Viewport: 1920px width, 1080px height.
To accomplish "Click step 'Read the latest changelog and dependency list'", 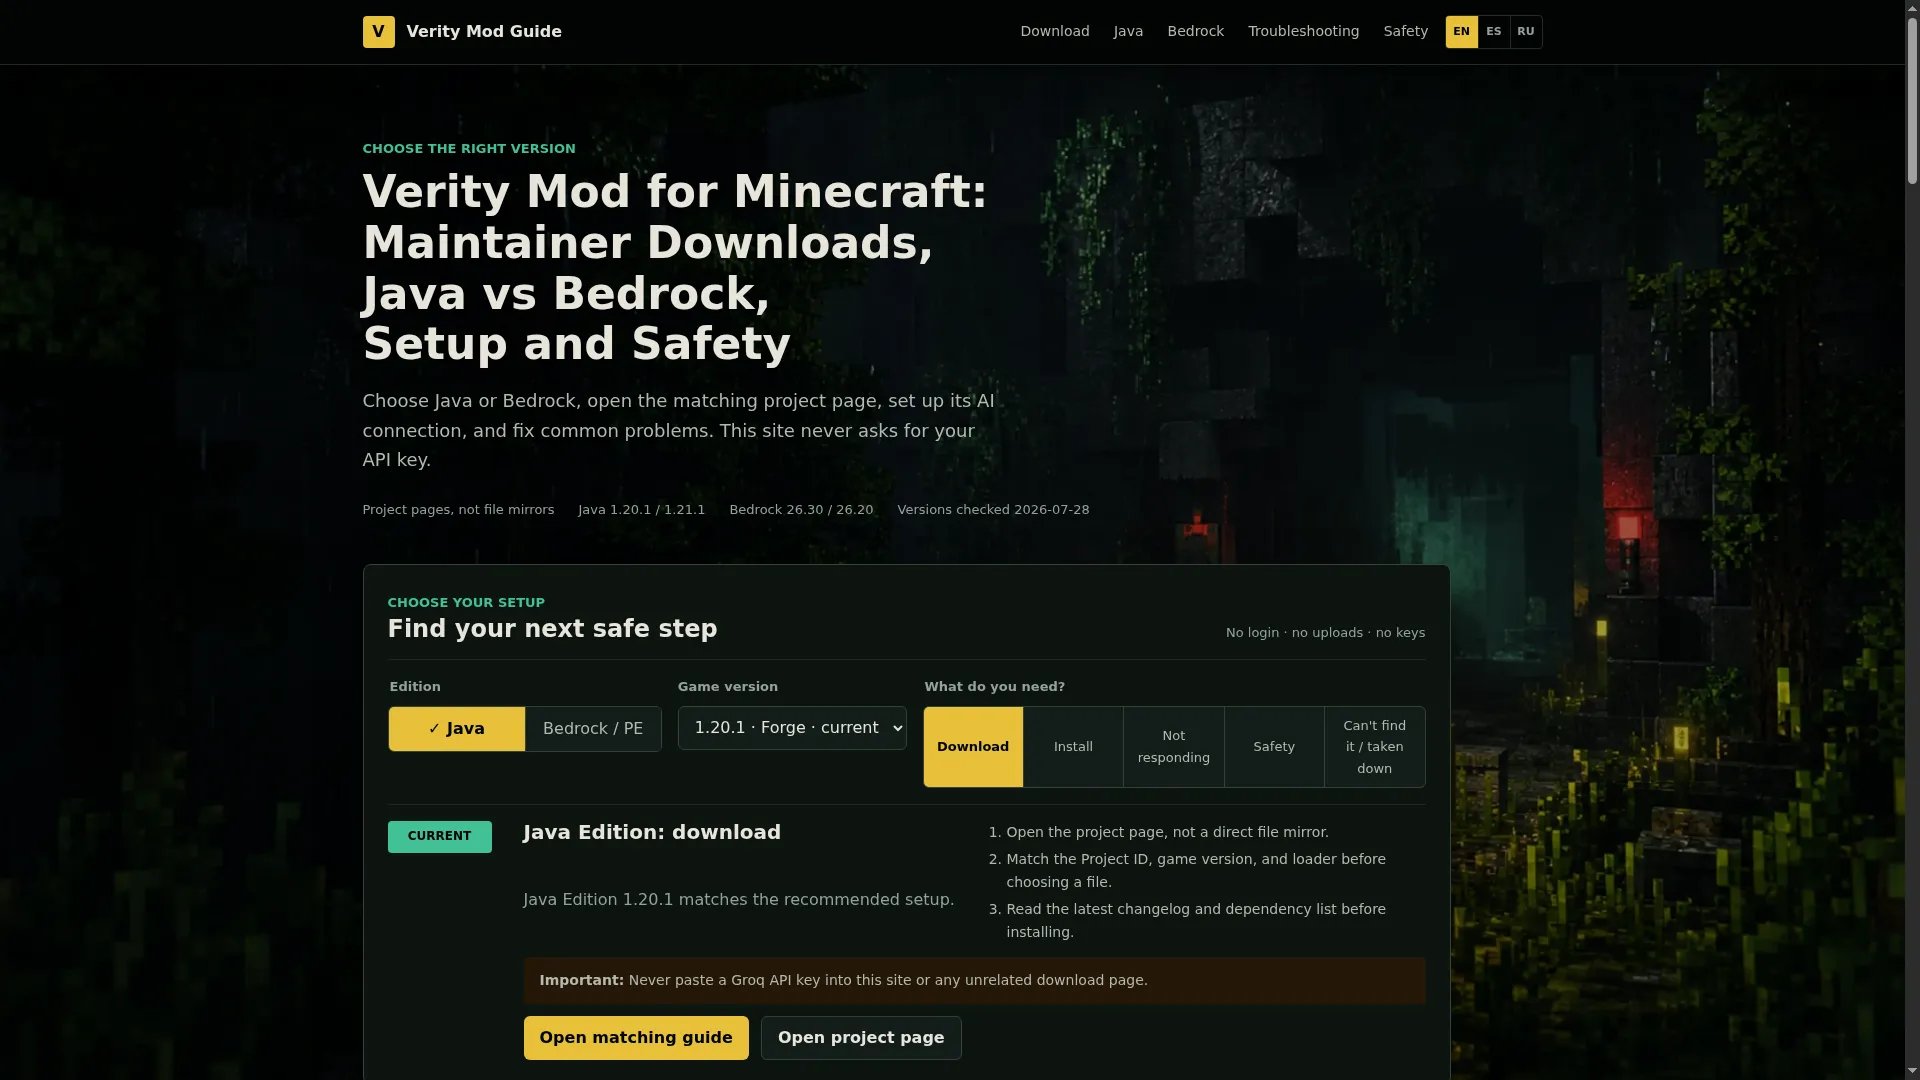I will click(x=1196, y=921).
